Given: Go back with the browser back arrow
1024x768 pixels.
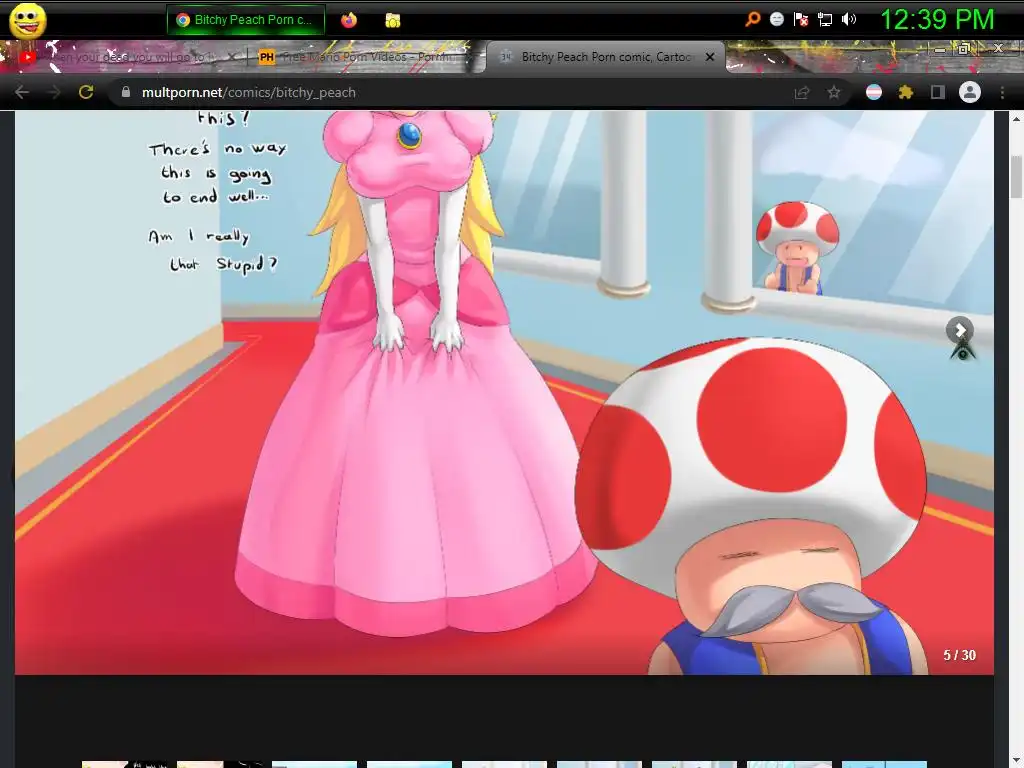Looking at the screenshot, I should 22,92.
